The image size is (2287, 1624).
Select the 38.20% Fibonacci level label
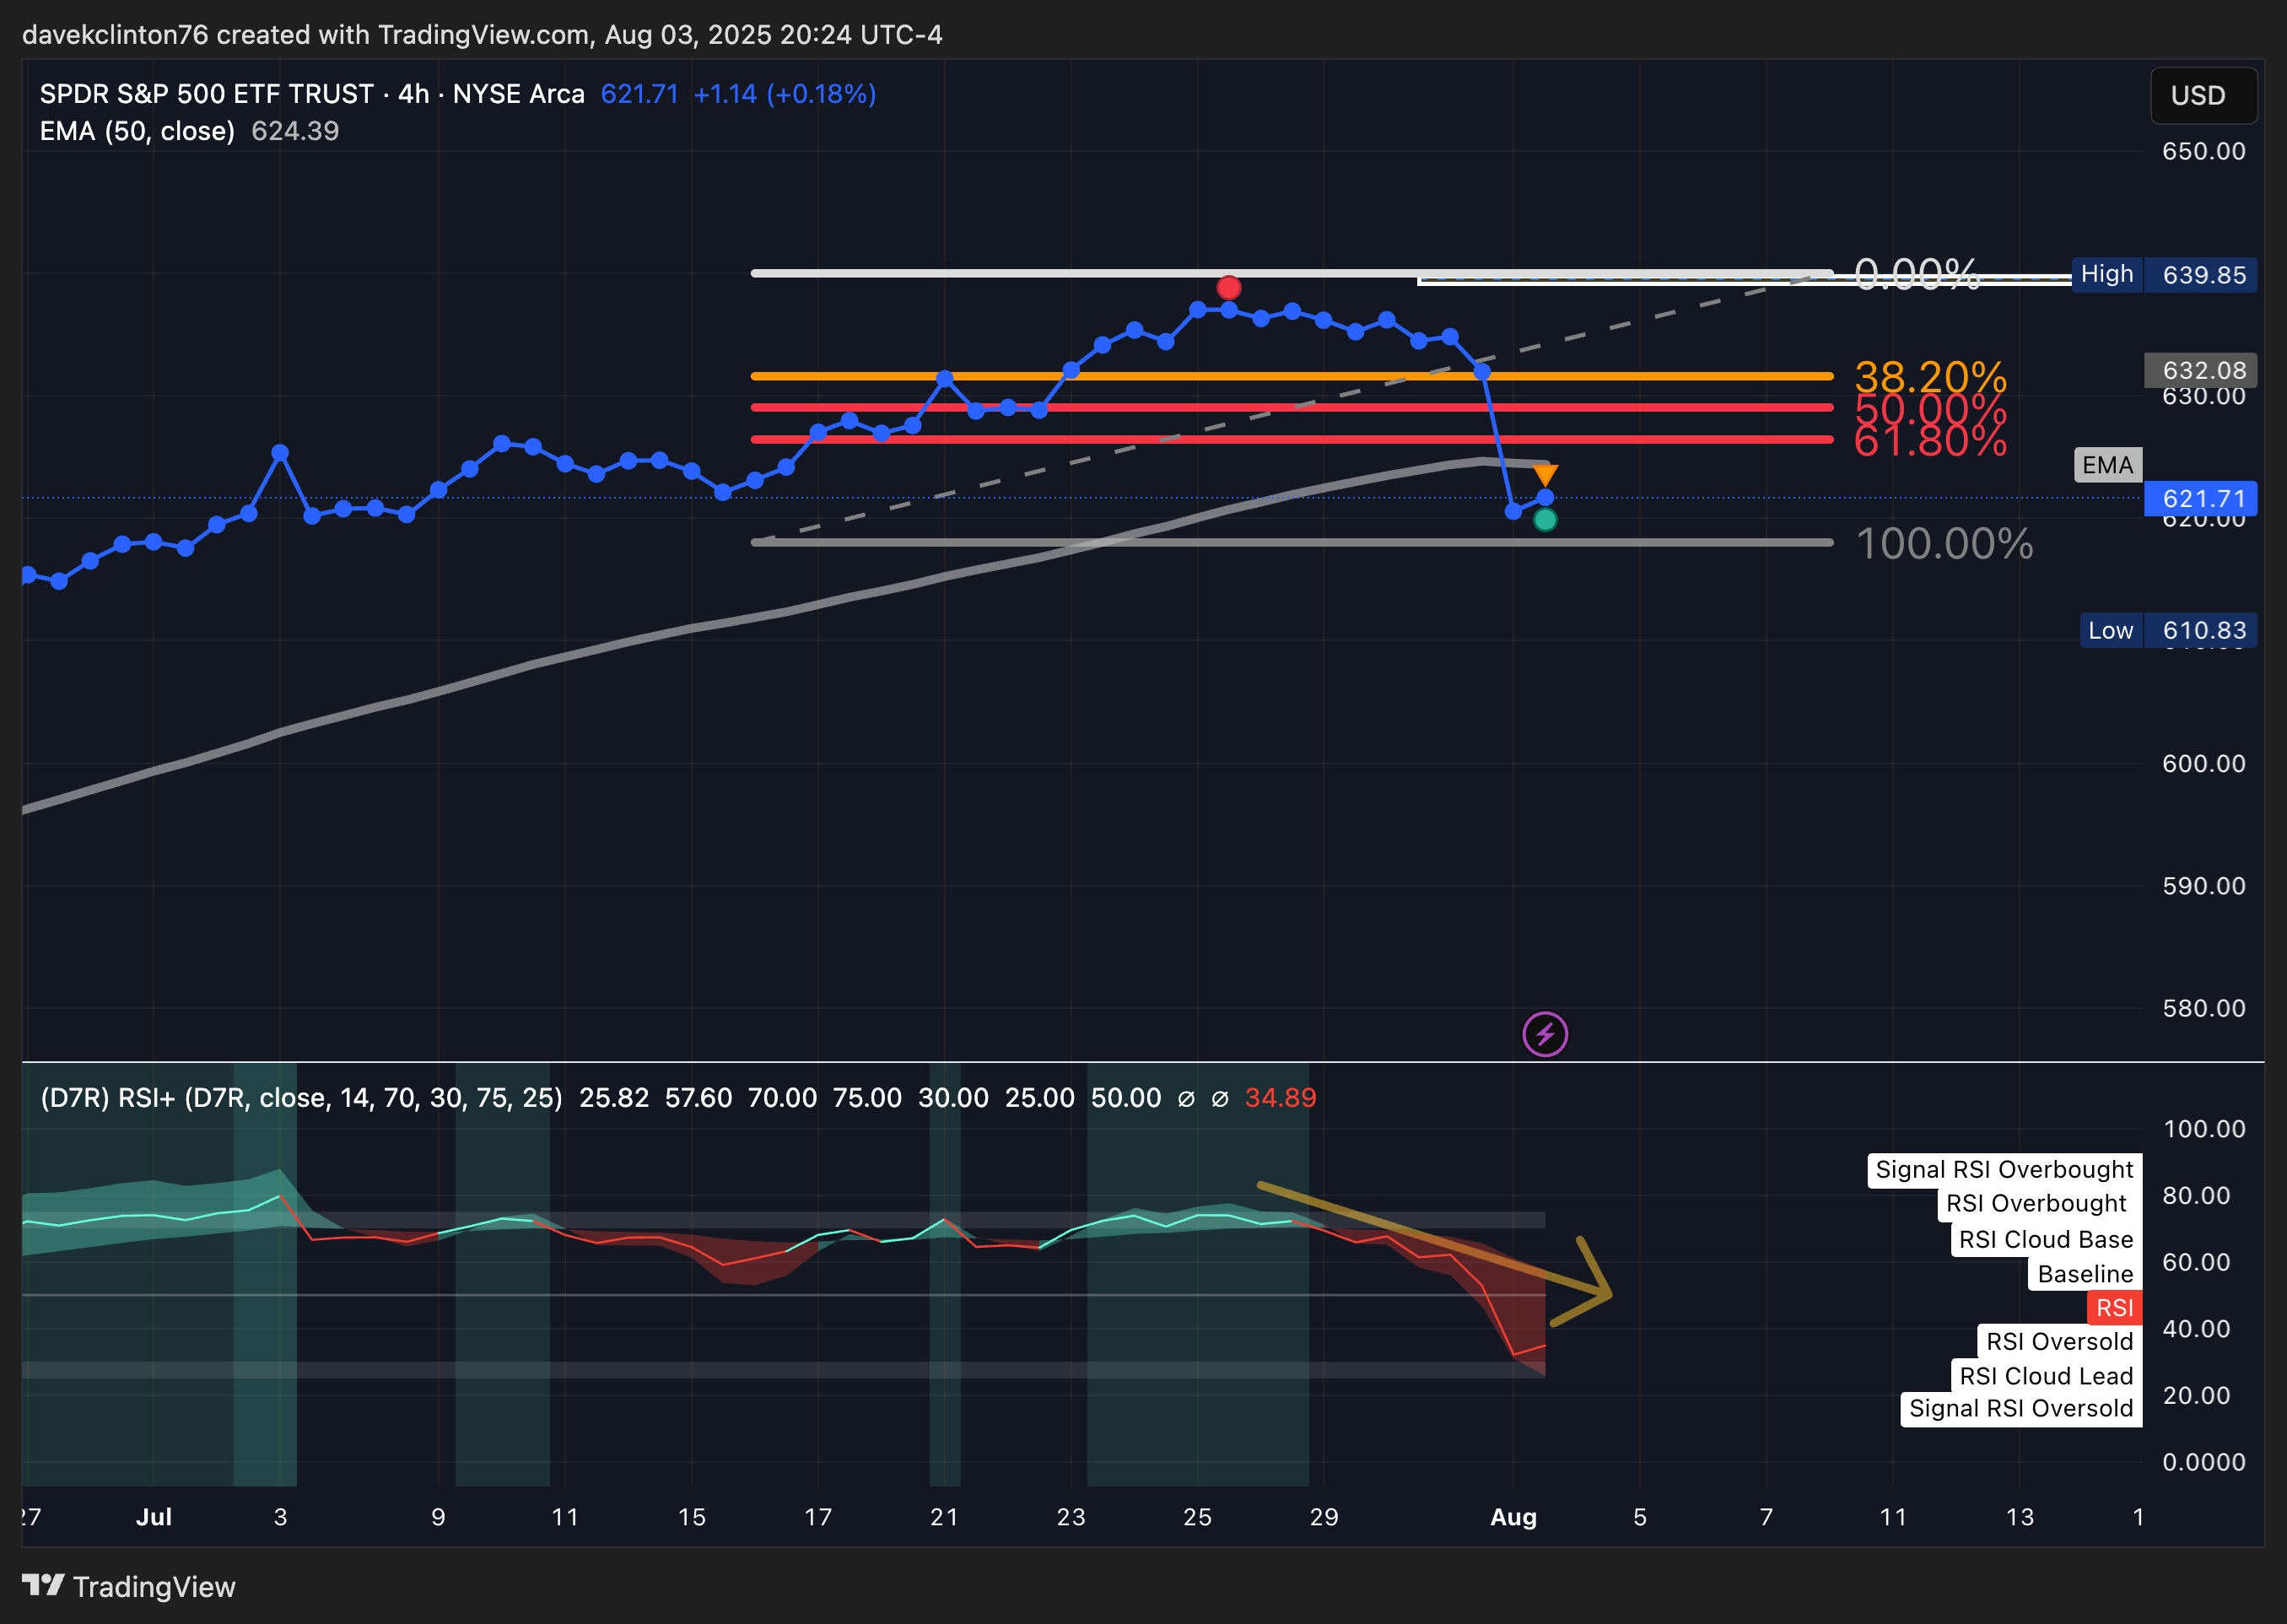(1930, 377)
